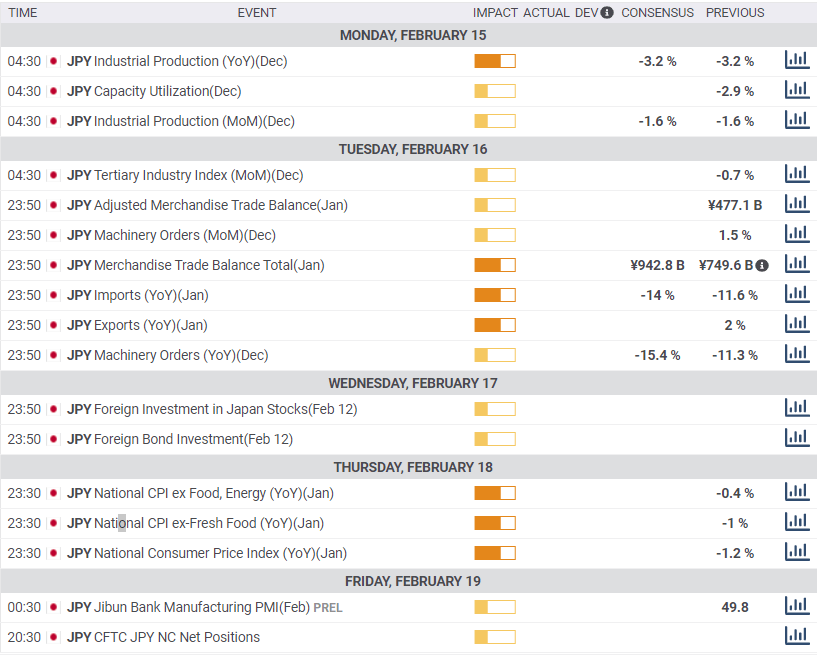Click Japan flag on Imports (YoY) row

[53, 295]
